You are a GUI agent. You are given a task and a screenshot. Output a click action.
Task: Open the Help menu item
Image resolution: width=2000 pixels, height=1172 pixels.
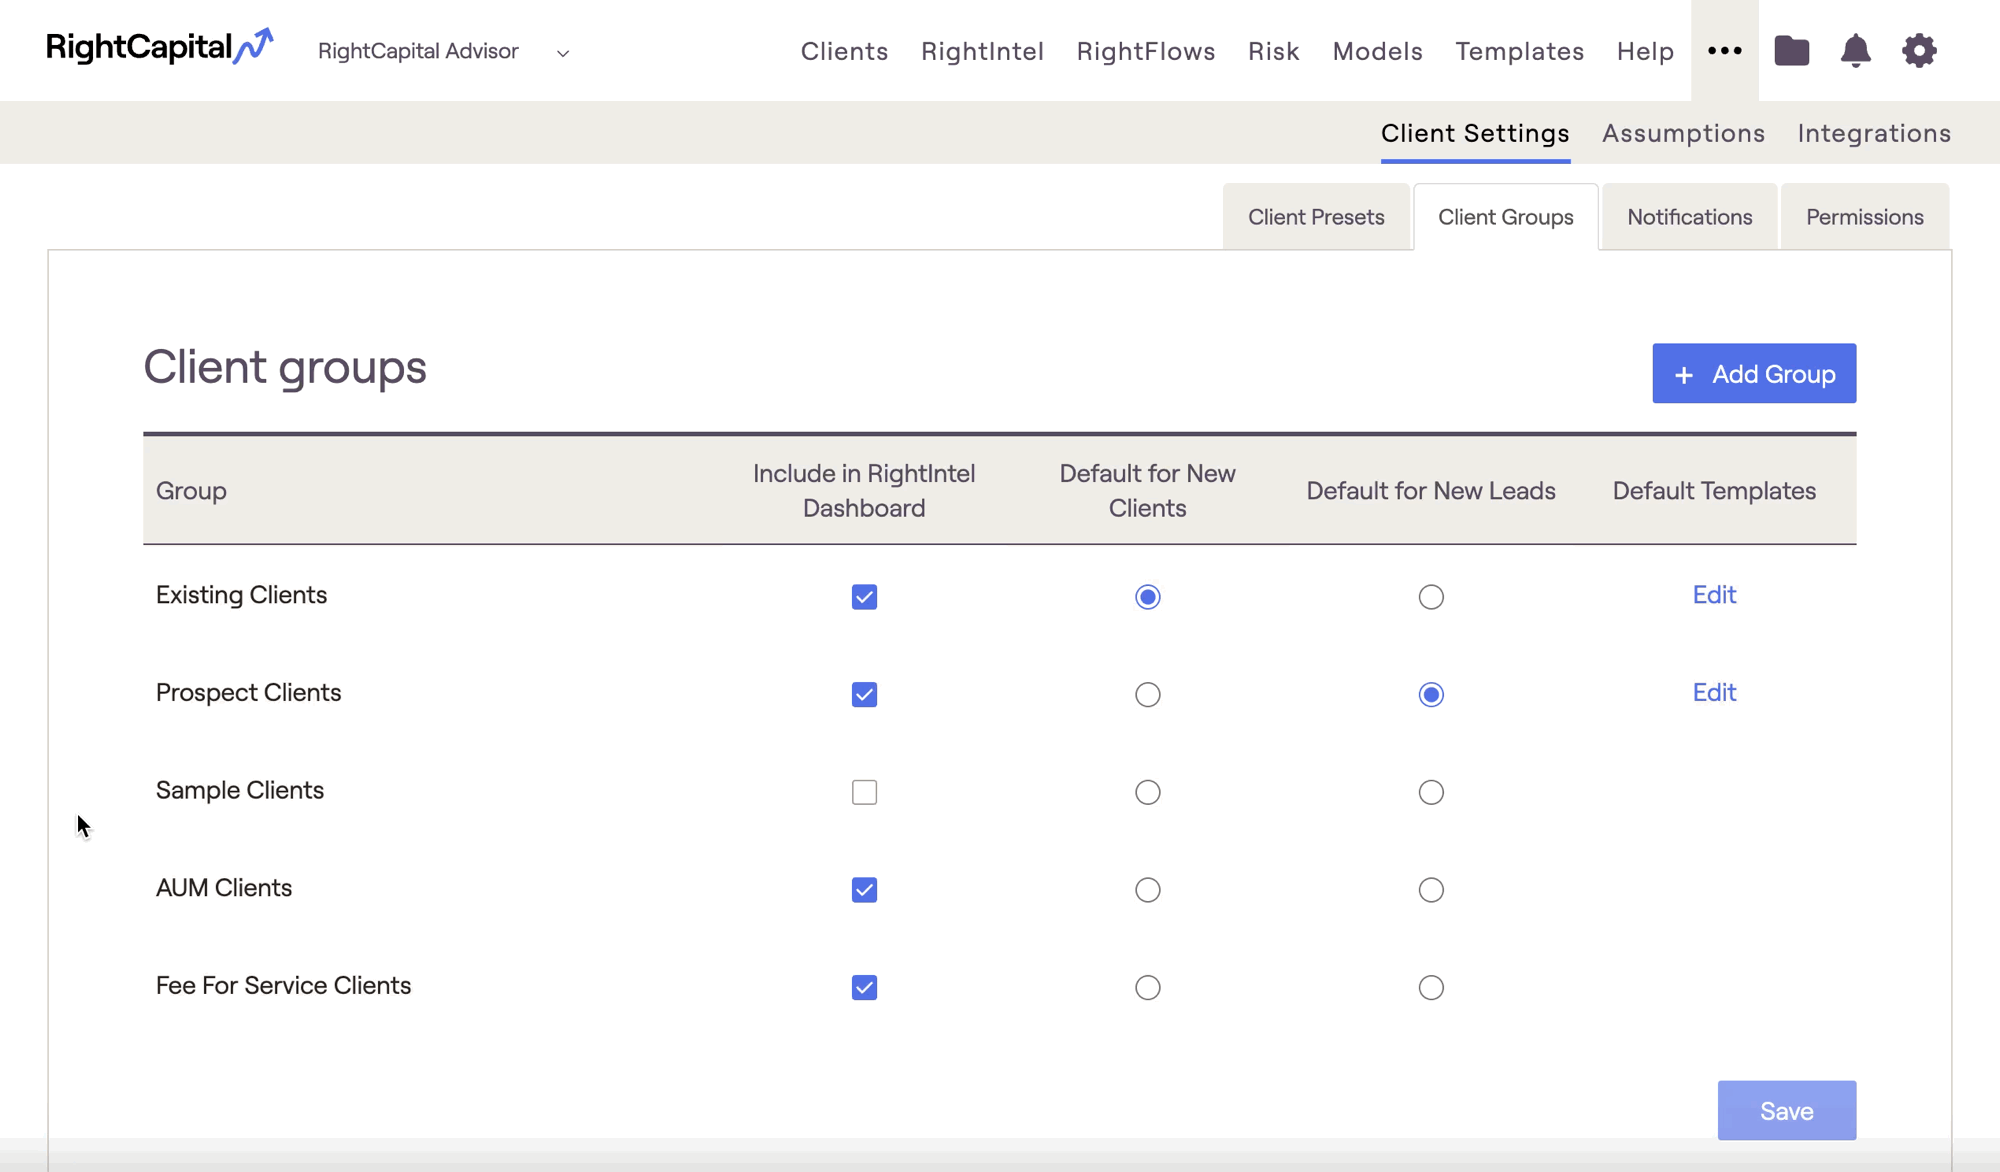point(1645,51)
